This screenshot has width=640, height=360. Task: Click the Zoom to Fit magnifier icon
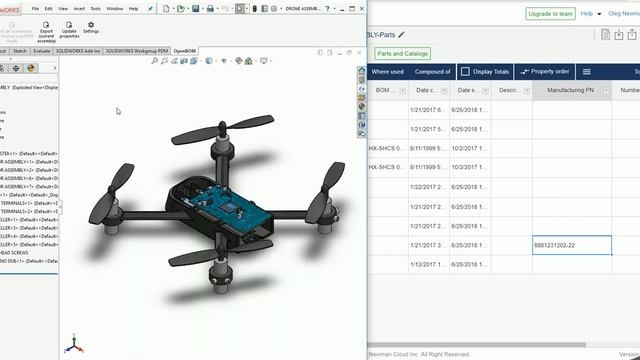[154, 61]
